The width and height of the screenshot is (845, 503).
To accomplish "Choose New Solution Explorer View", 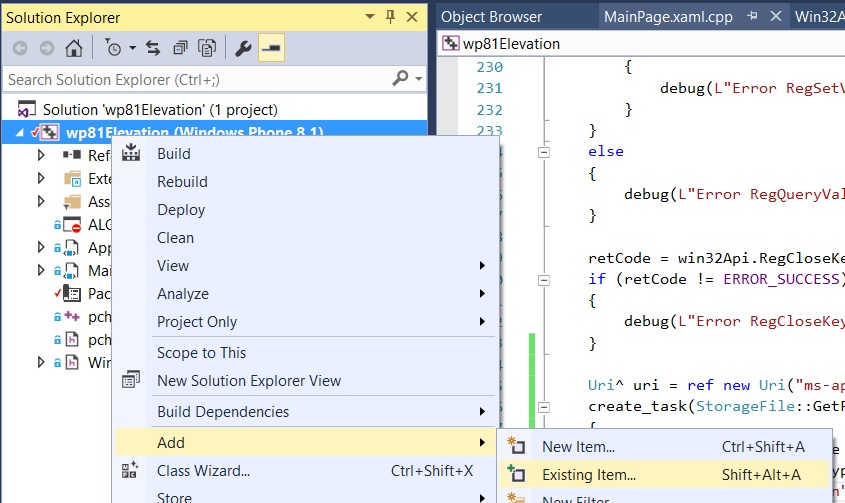I will (304, 381).
